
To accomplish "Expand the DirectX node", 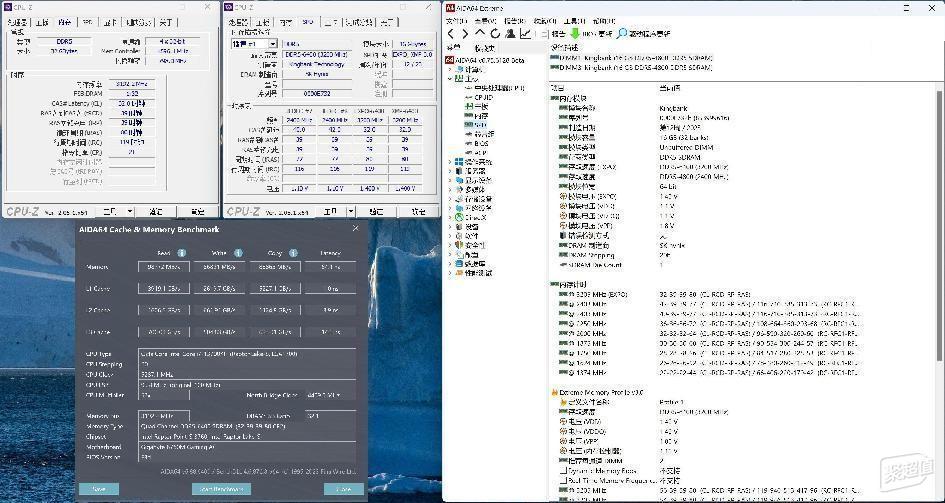I will pos(450,217).
